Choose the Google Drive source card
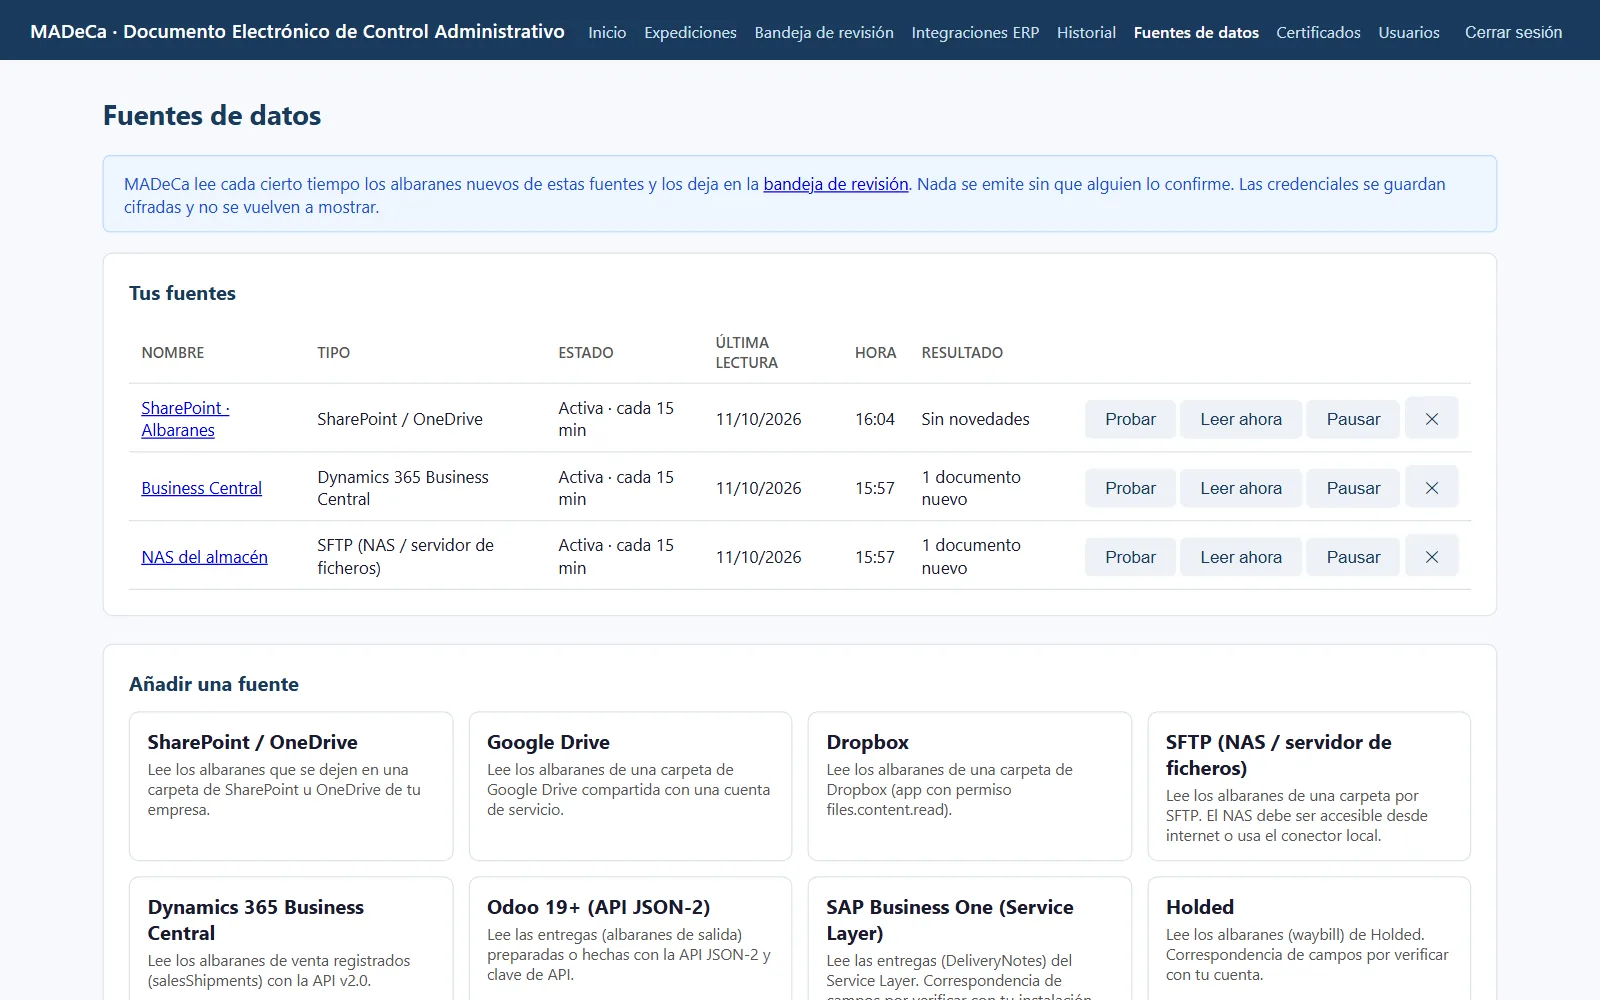 [630, 786]
